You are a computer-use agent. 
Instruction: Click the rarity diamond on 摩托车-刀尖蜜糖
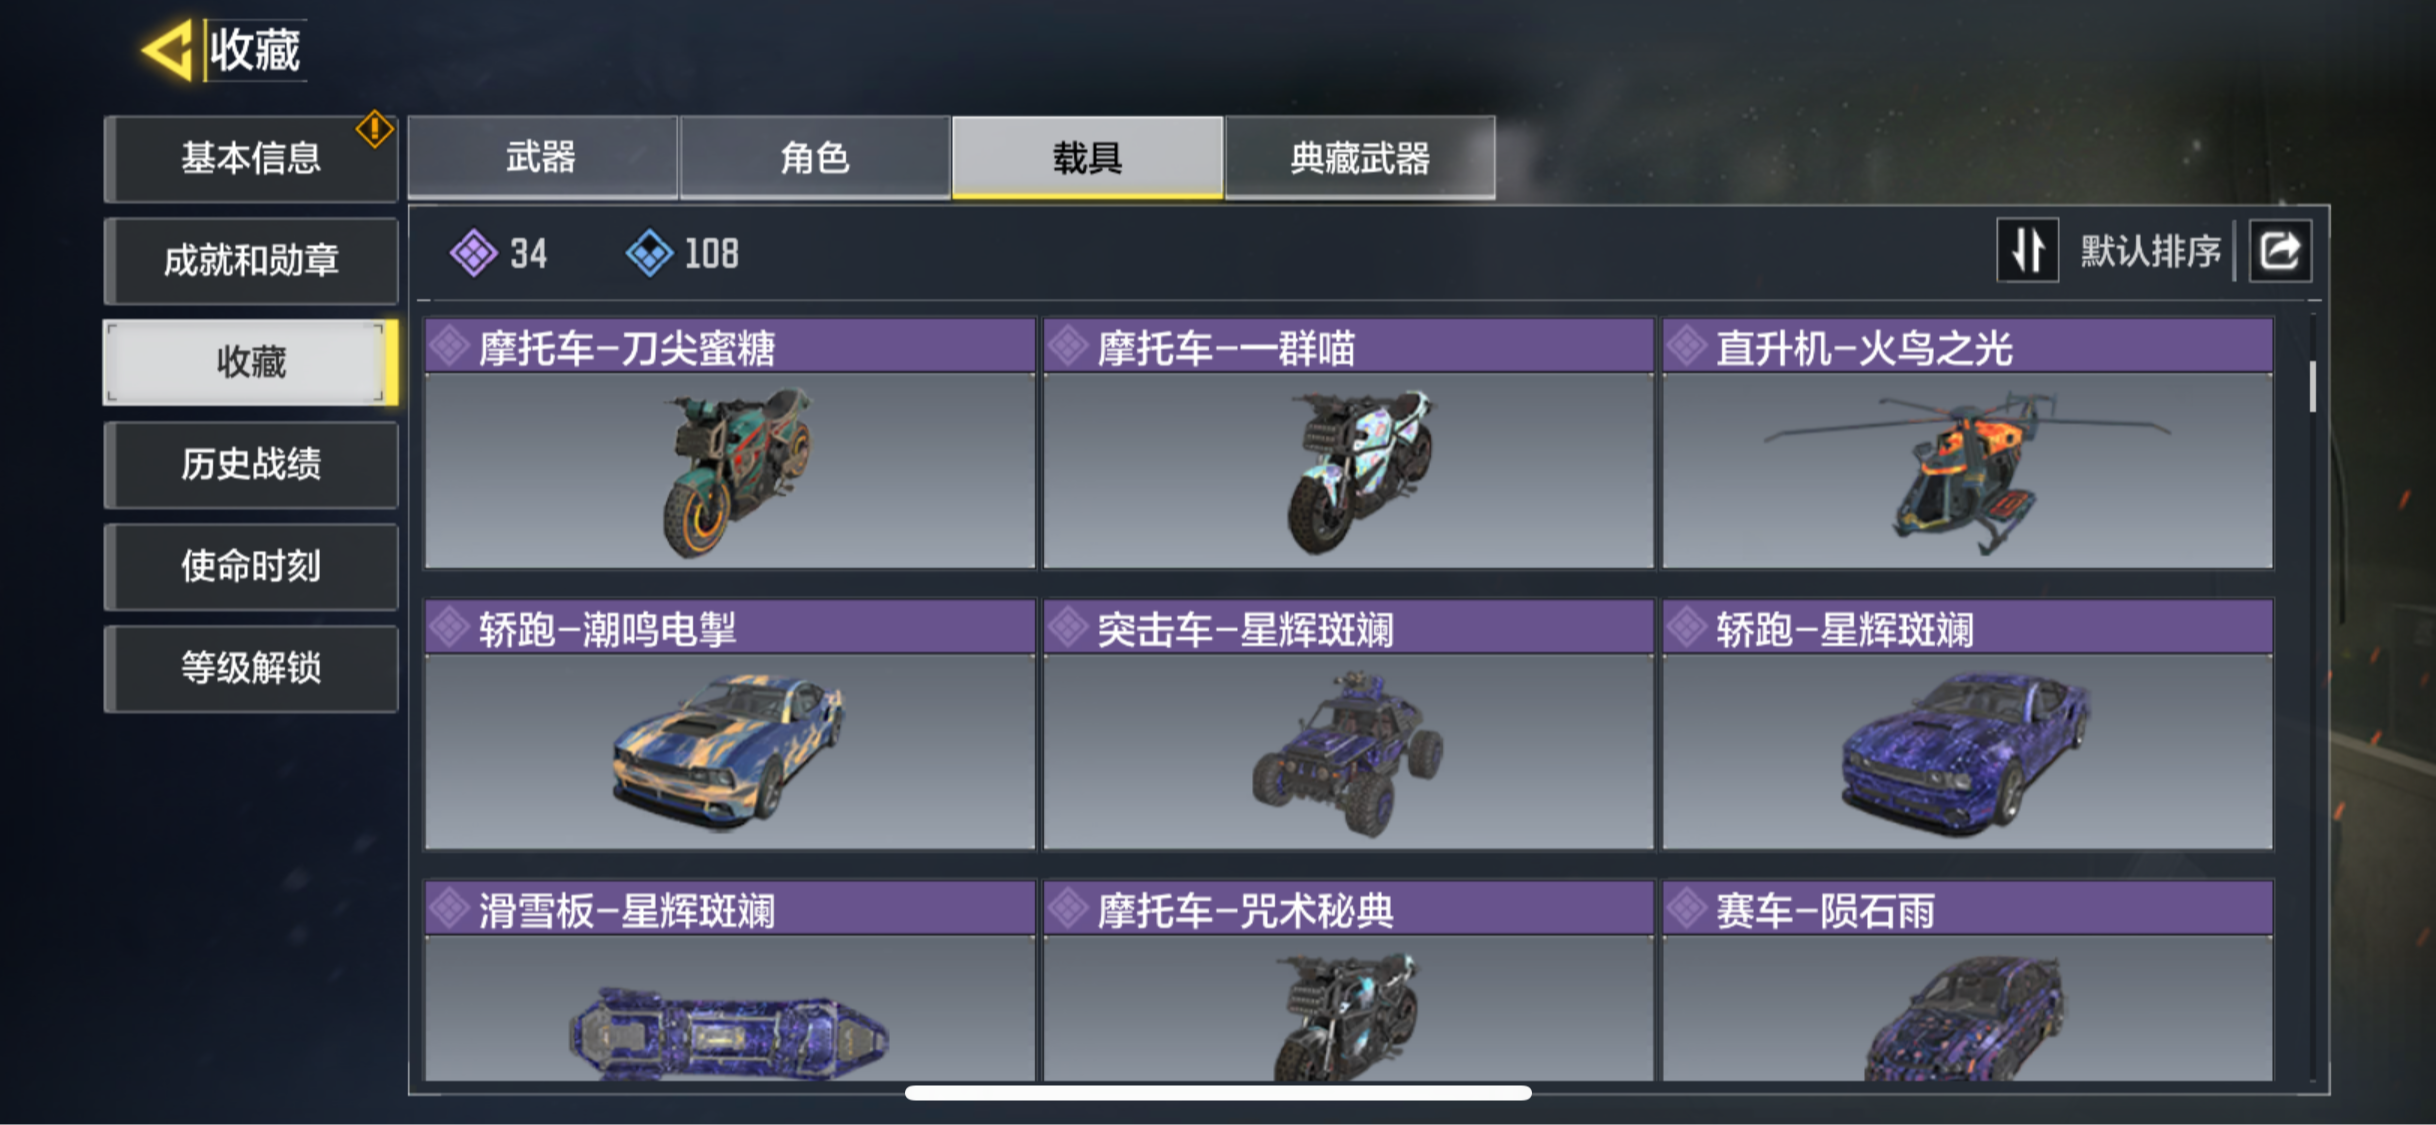450,347
